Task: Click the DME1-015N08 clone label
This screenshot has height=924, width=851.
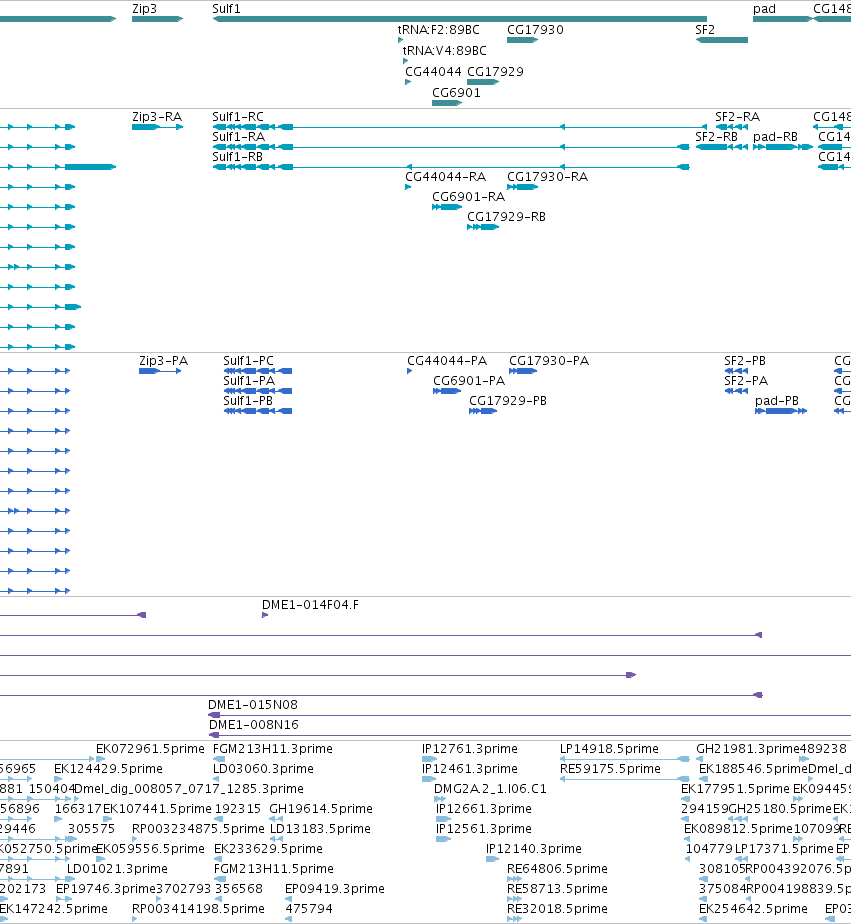Action: tap(253, 705)
